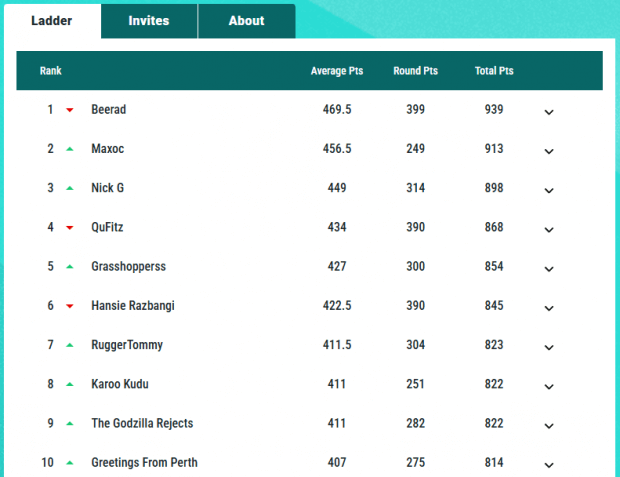Click the green up arrow beside RuggerTommy
The width and height of the screenshot is (620, 477).
70,345
